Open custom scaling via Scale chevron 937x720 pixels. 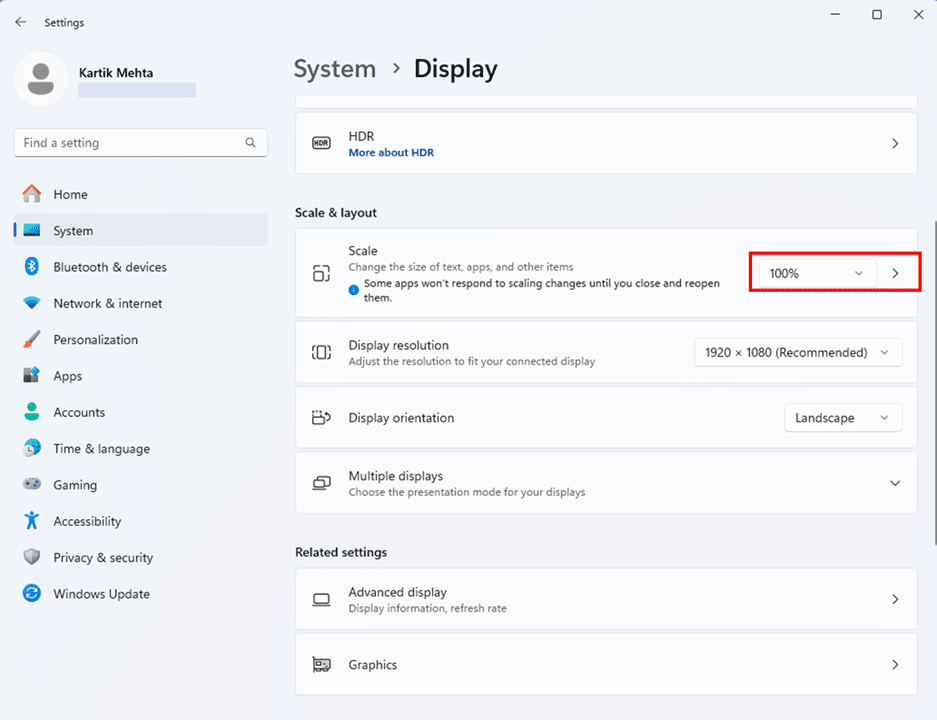[x=895, y=273]
